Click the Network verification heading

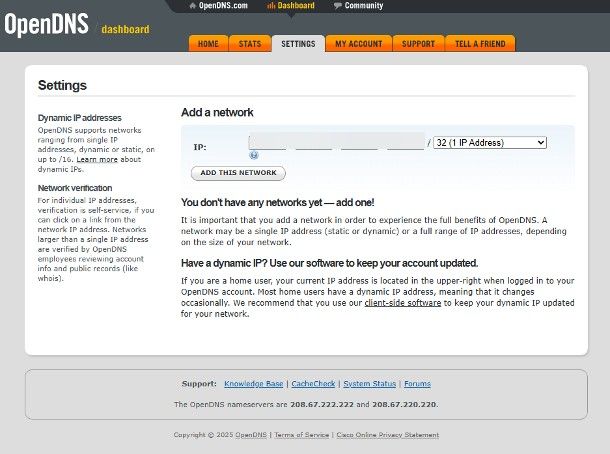[75, 188]
